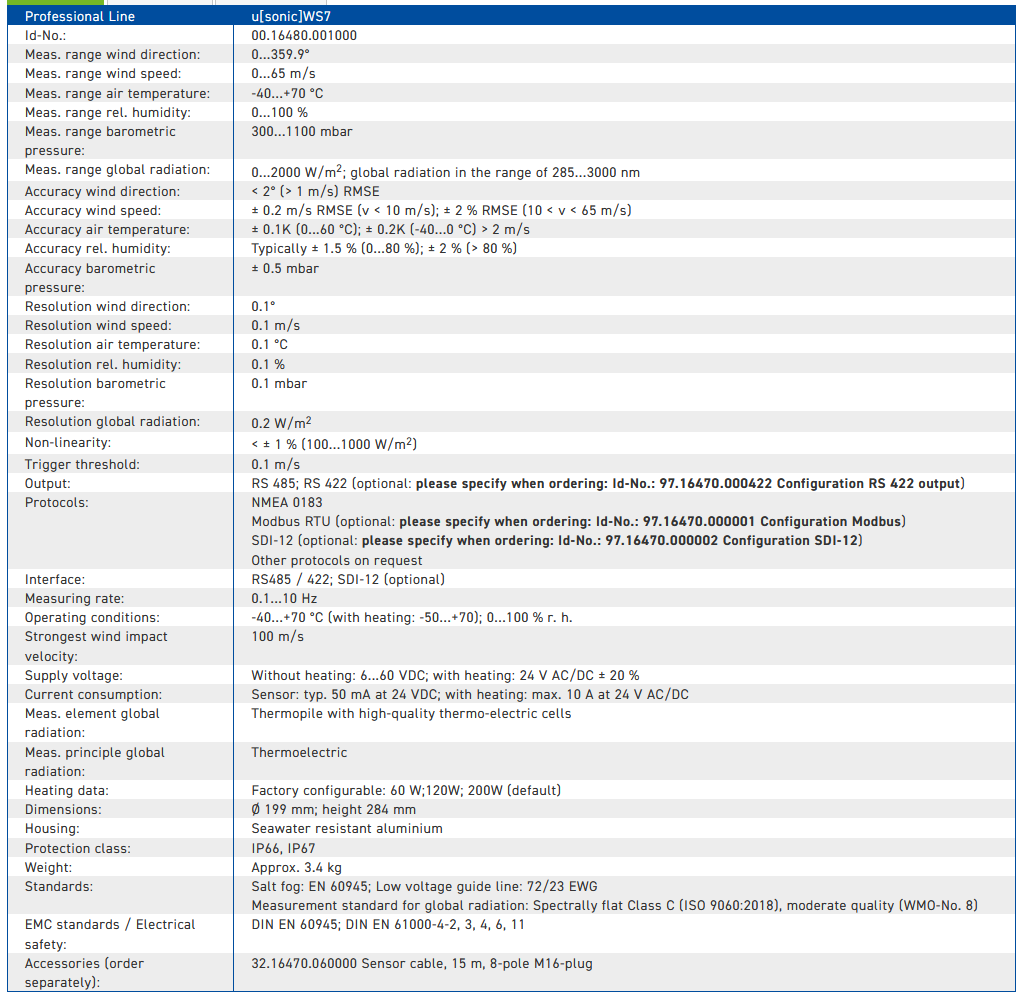Select the measuring rate '0.1...10 Hz'
Screen dimensions: 1024x996
pos(284,598)
